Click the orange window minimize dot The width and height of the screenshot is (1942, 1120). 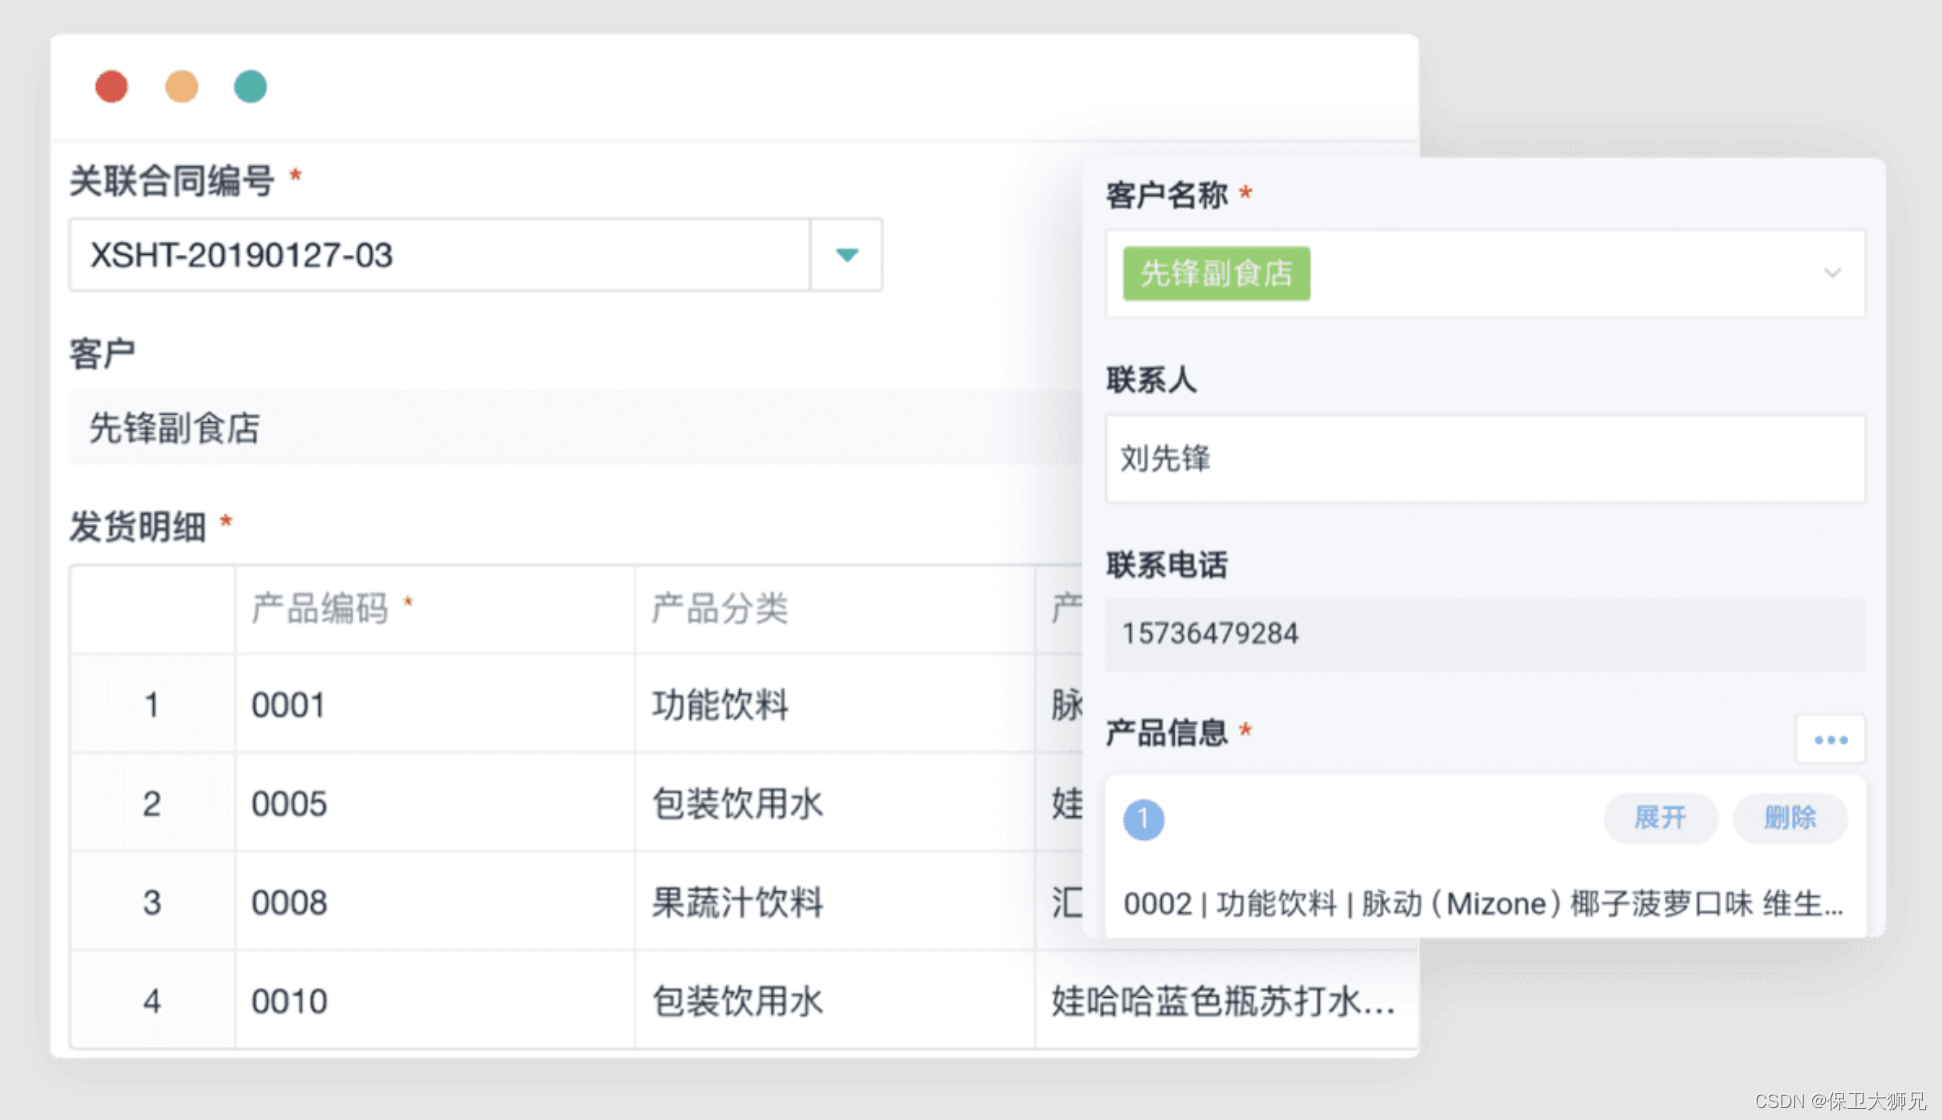[x=181, y=87]
